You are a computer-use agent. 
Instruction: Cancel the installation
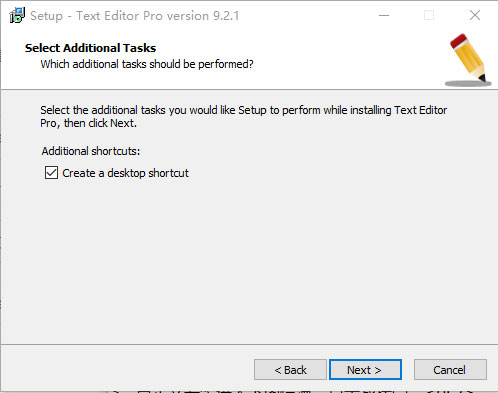(450, 370)
